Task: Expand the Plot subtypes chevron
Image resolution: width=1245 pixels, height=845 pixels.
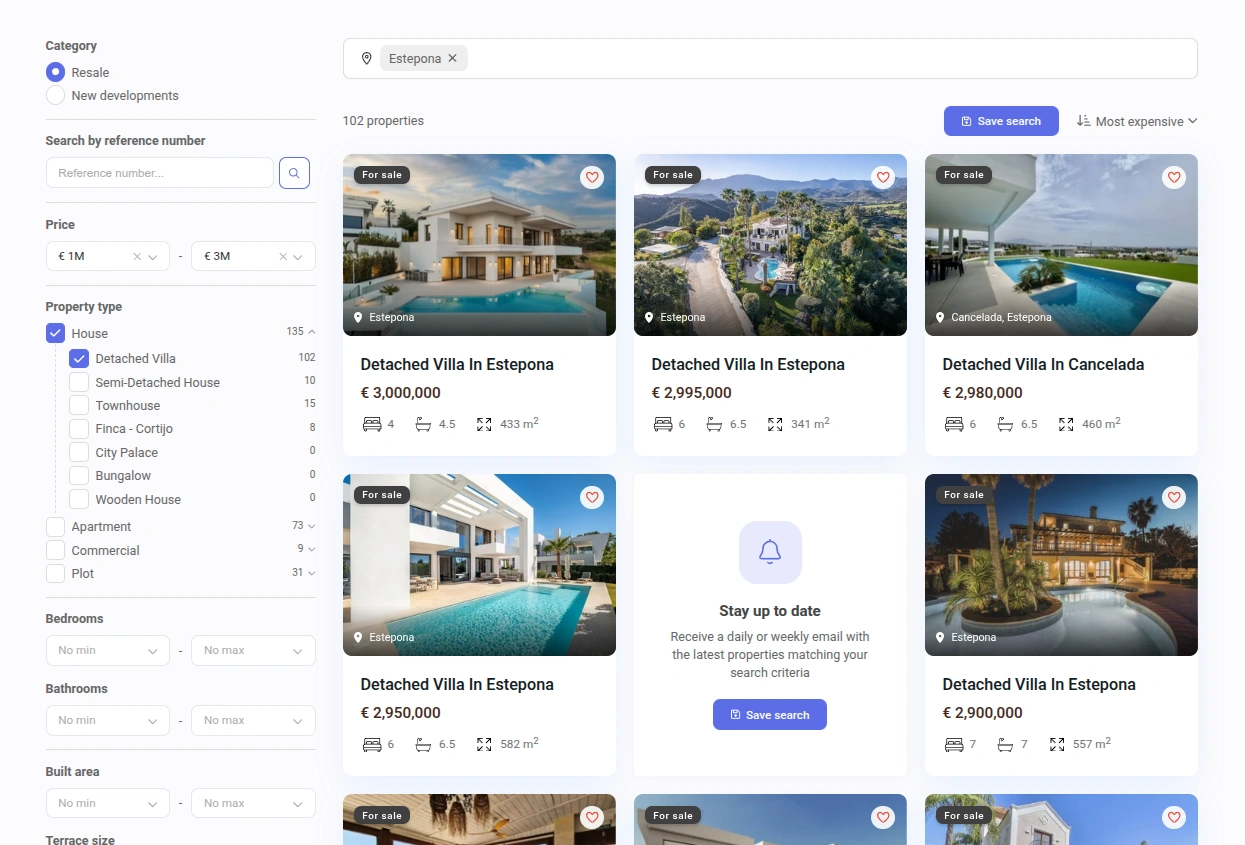Action: pos(312,573)
